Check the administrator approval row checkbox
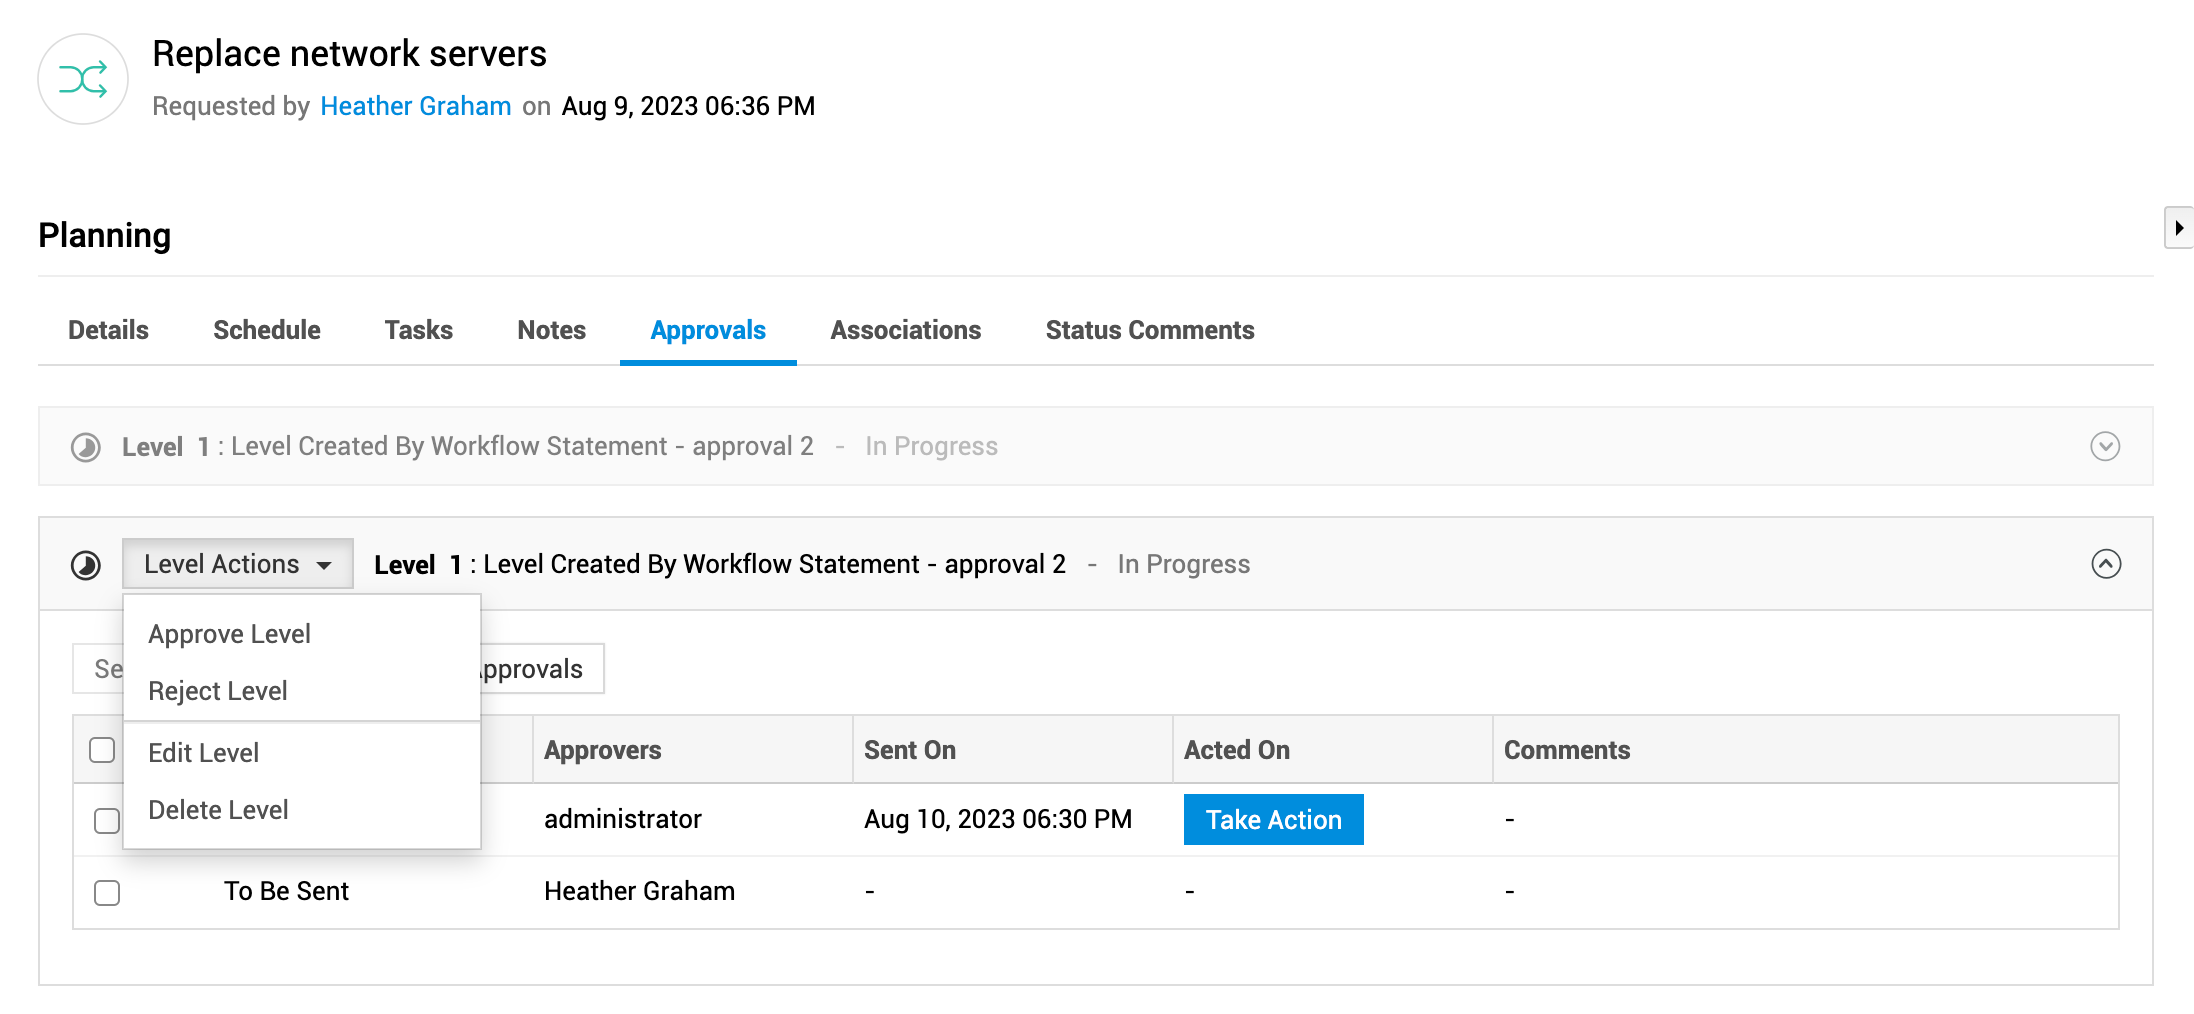Image resolution: width=2194 pixels, height=1014 pixels. click(x=107, y=821)
